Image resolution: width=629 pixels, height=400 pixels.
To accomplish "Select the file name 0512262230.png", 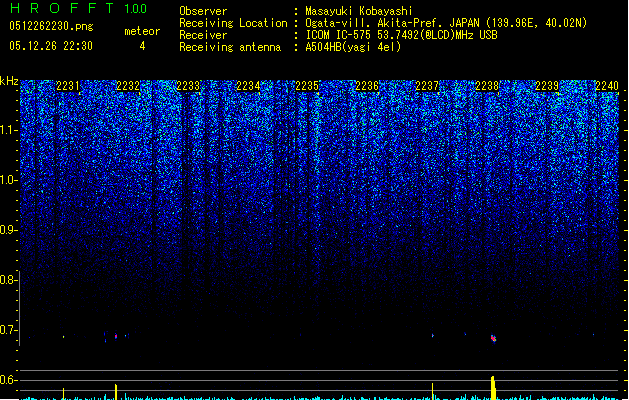I will click(x=51, y=26).
